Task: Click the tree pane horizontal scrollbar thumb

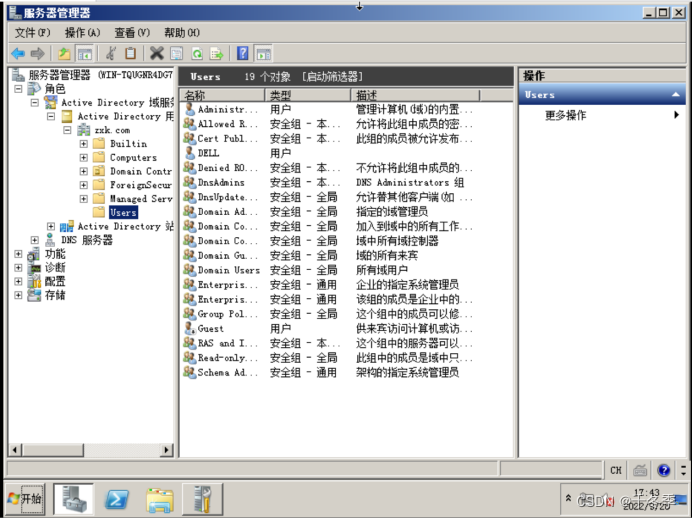Action: point(53,450)
